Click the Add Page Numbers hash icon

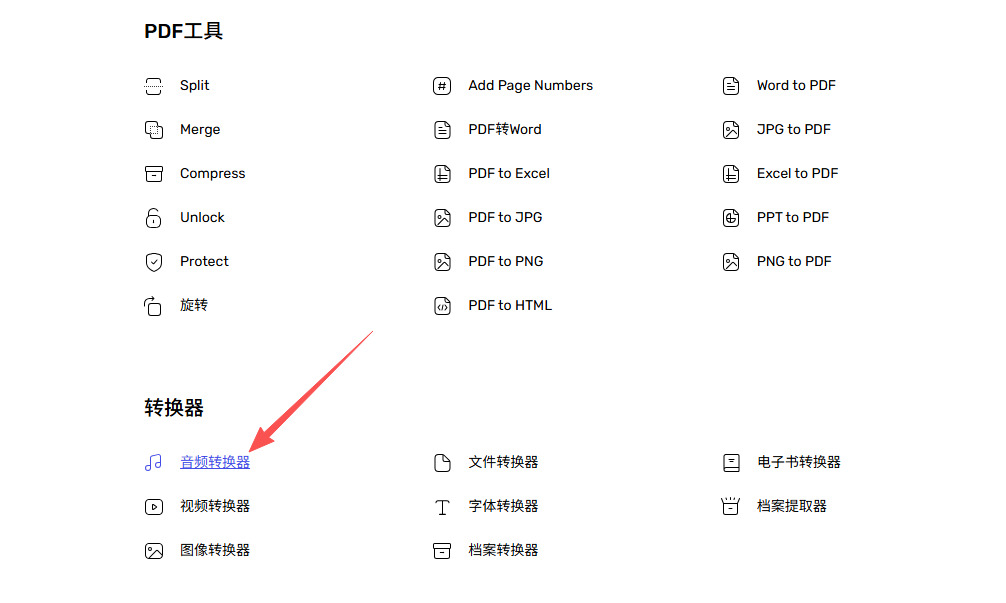pos(442,86)
